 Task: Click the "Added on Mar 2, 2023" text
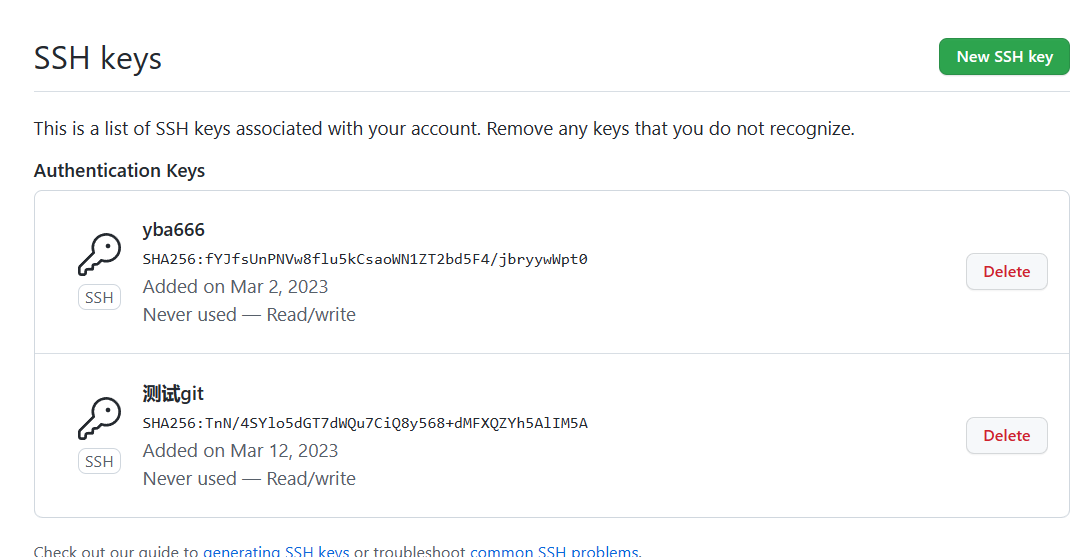tap(235, 287)
